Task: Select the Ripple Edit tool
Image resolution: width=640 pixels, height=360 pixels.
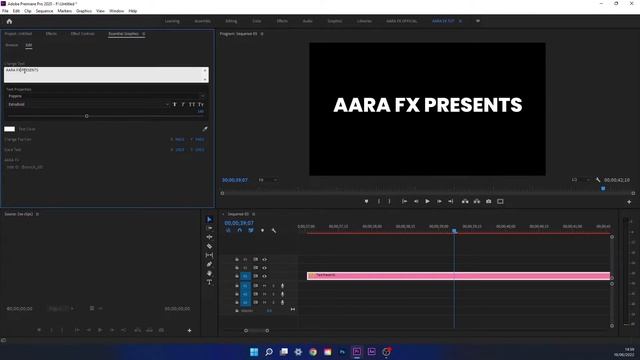Action: [x=209, y=237]
